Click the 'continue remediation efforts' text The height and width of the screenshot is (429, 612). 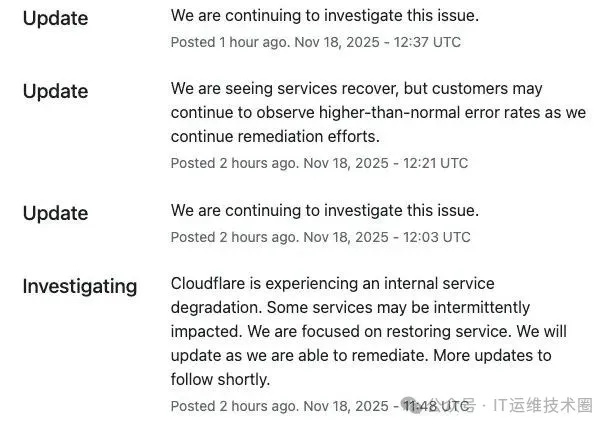[275, 137]
